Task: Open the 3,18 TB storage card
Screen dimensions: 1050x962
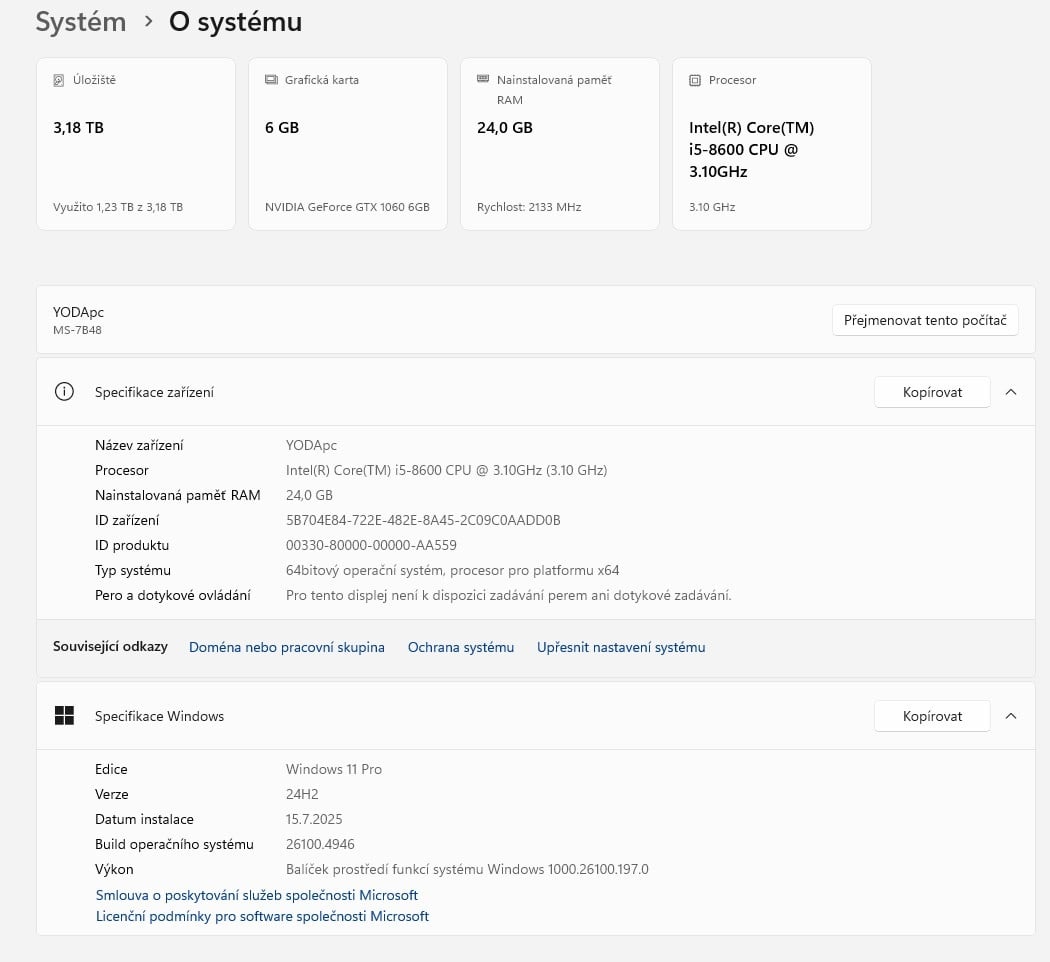Action: (135, 145)
